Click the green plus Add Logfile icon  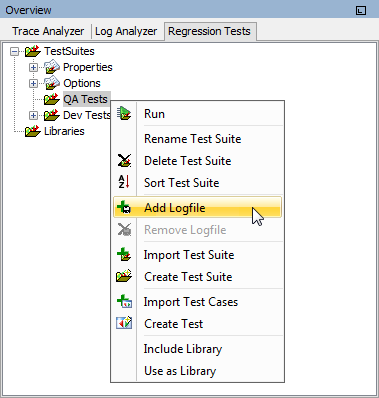pos(124,207)
